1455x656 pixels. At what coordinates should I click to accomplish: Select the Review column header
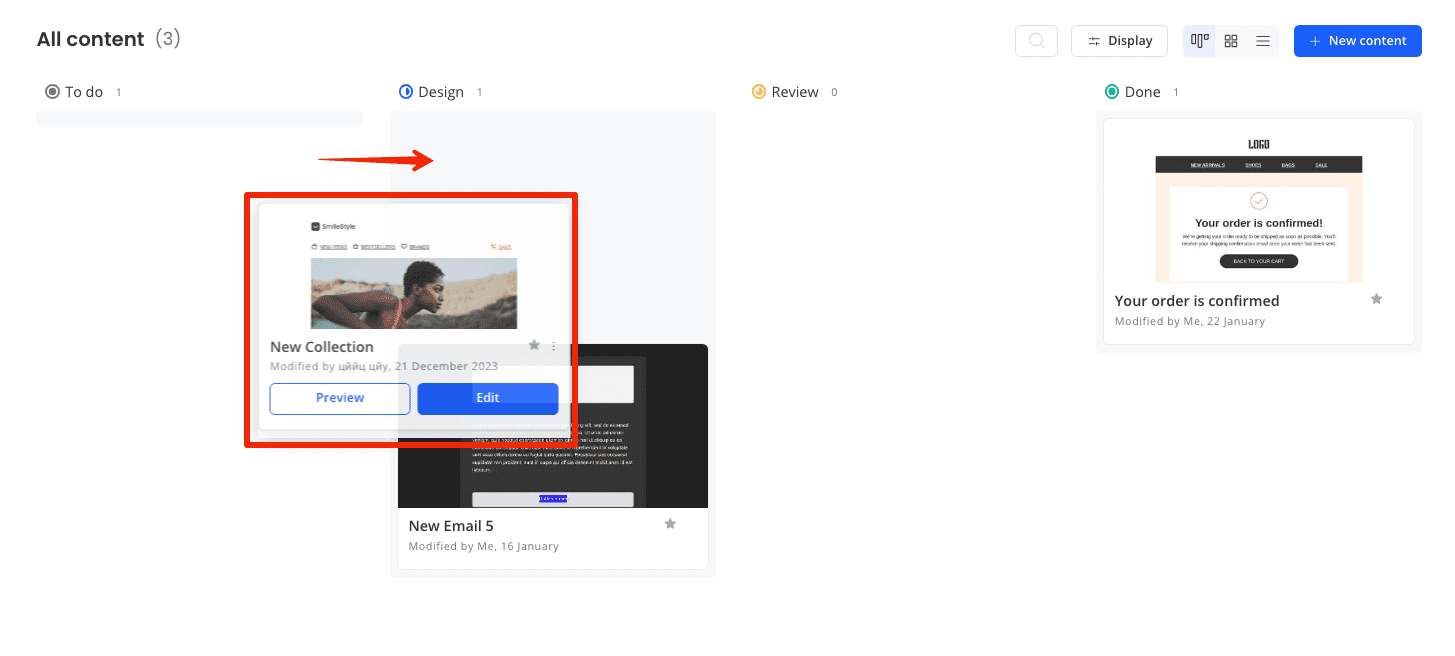point(795,92)
